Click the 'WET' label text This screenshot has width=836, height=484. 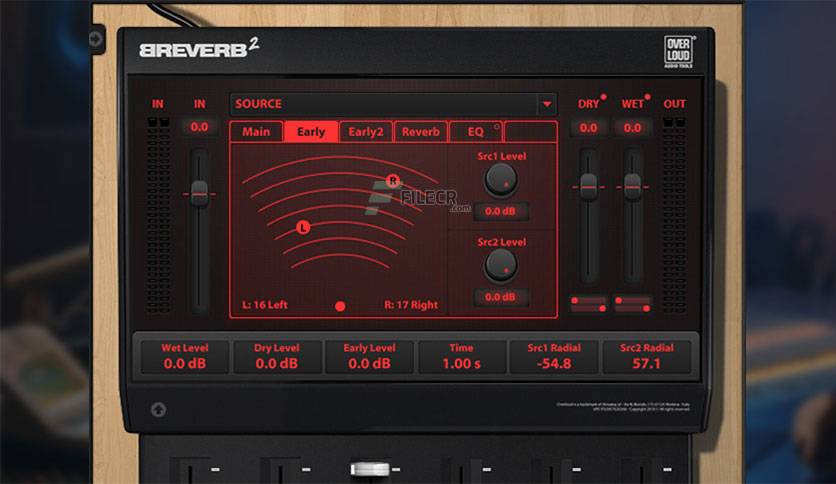coord(632,104)
